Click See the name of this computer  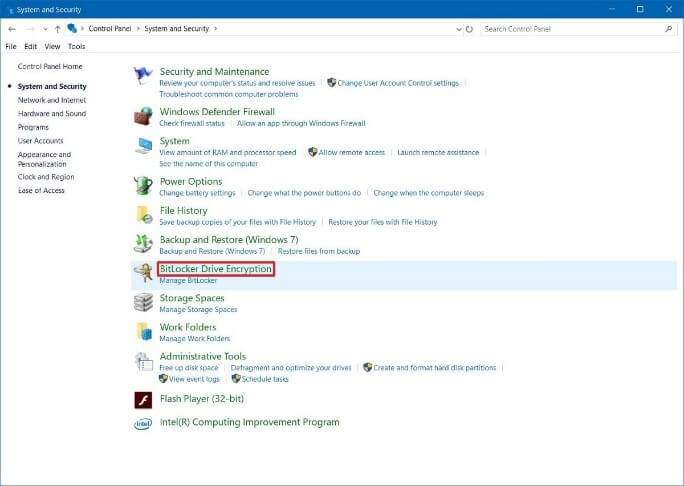(209, 164)
